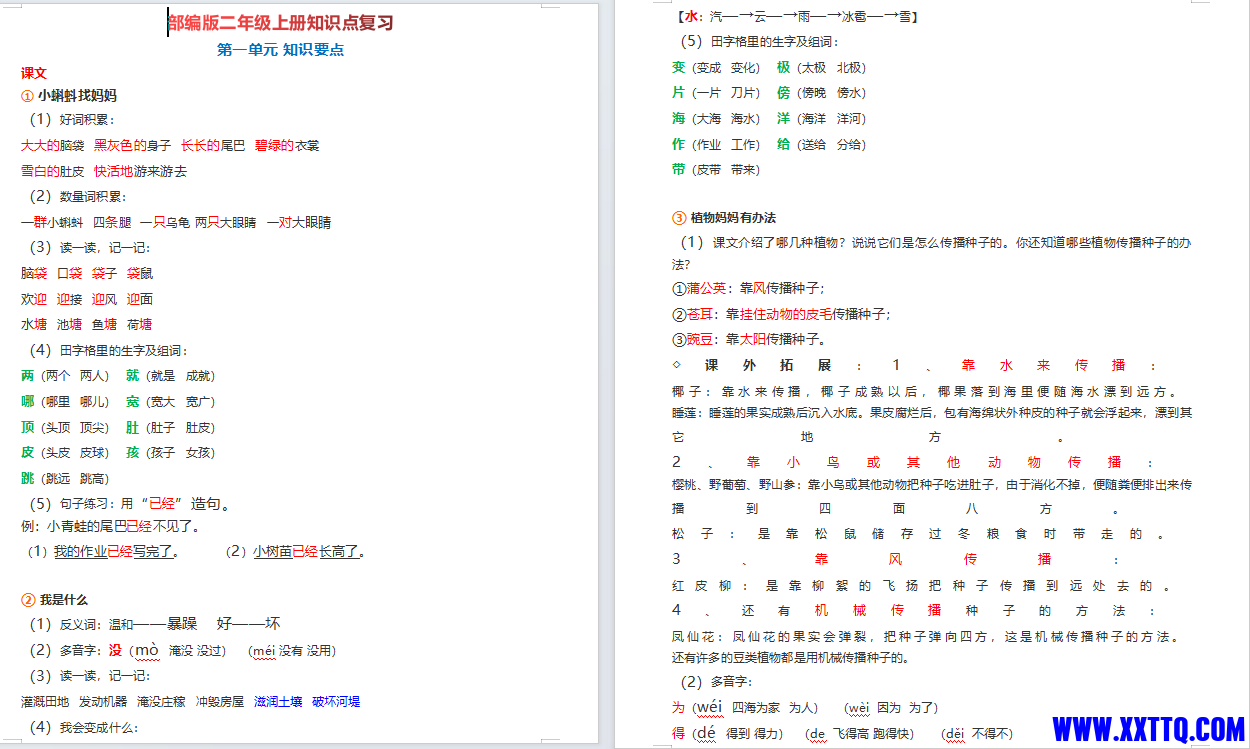Select the phrase 灌溉田地
This screenshot has width=1250, height=749.
[x=45, y=702]
